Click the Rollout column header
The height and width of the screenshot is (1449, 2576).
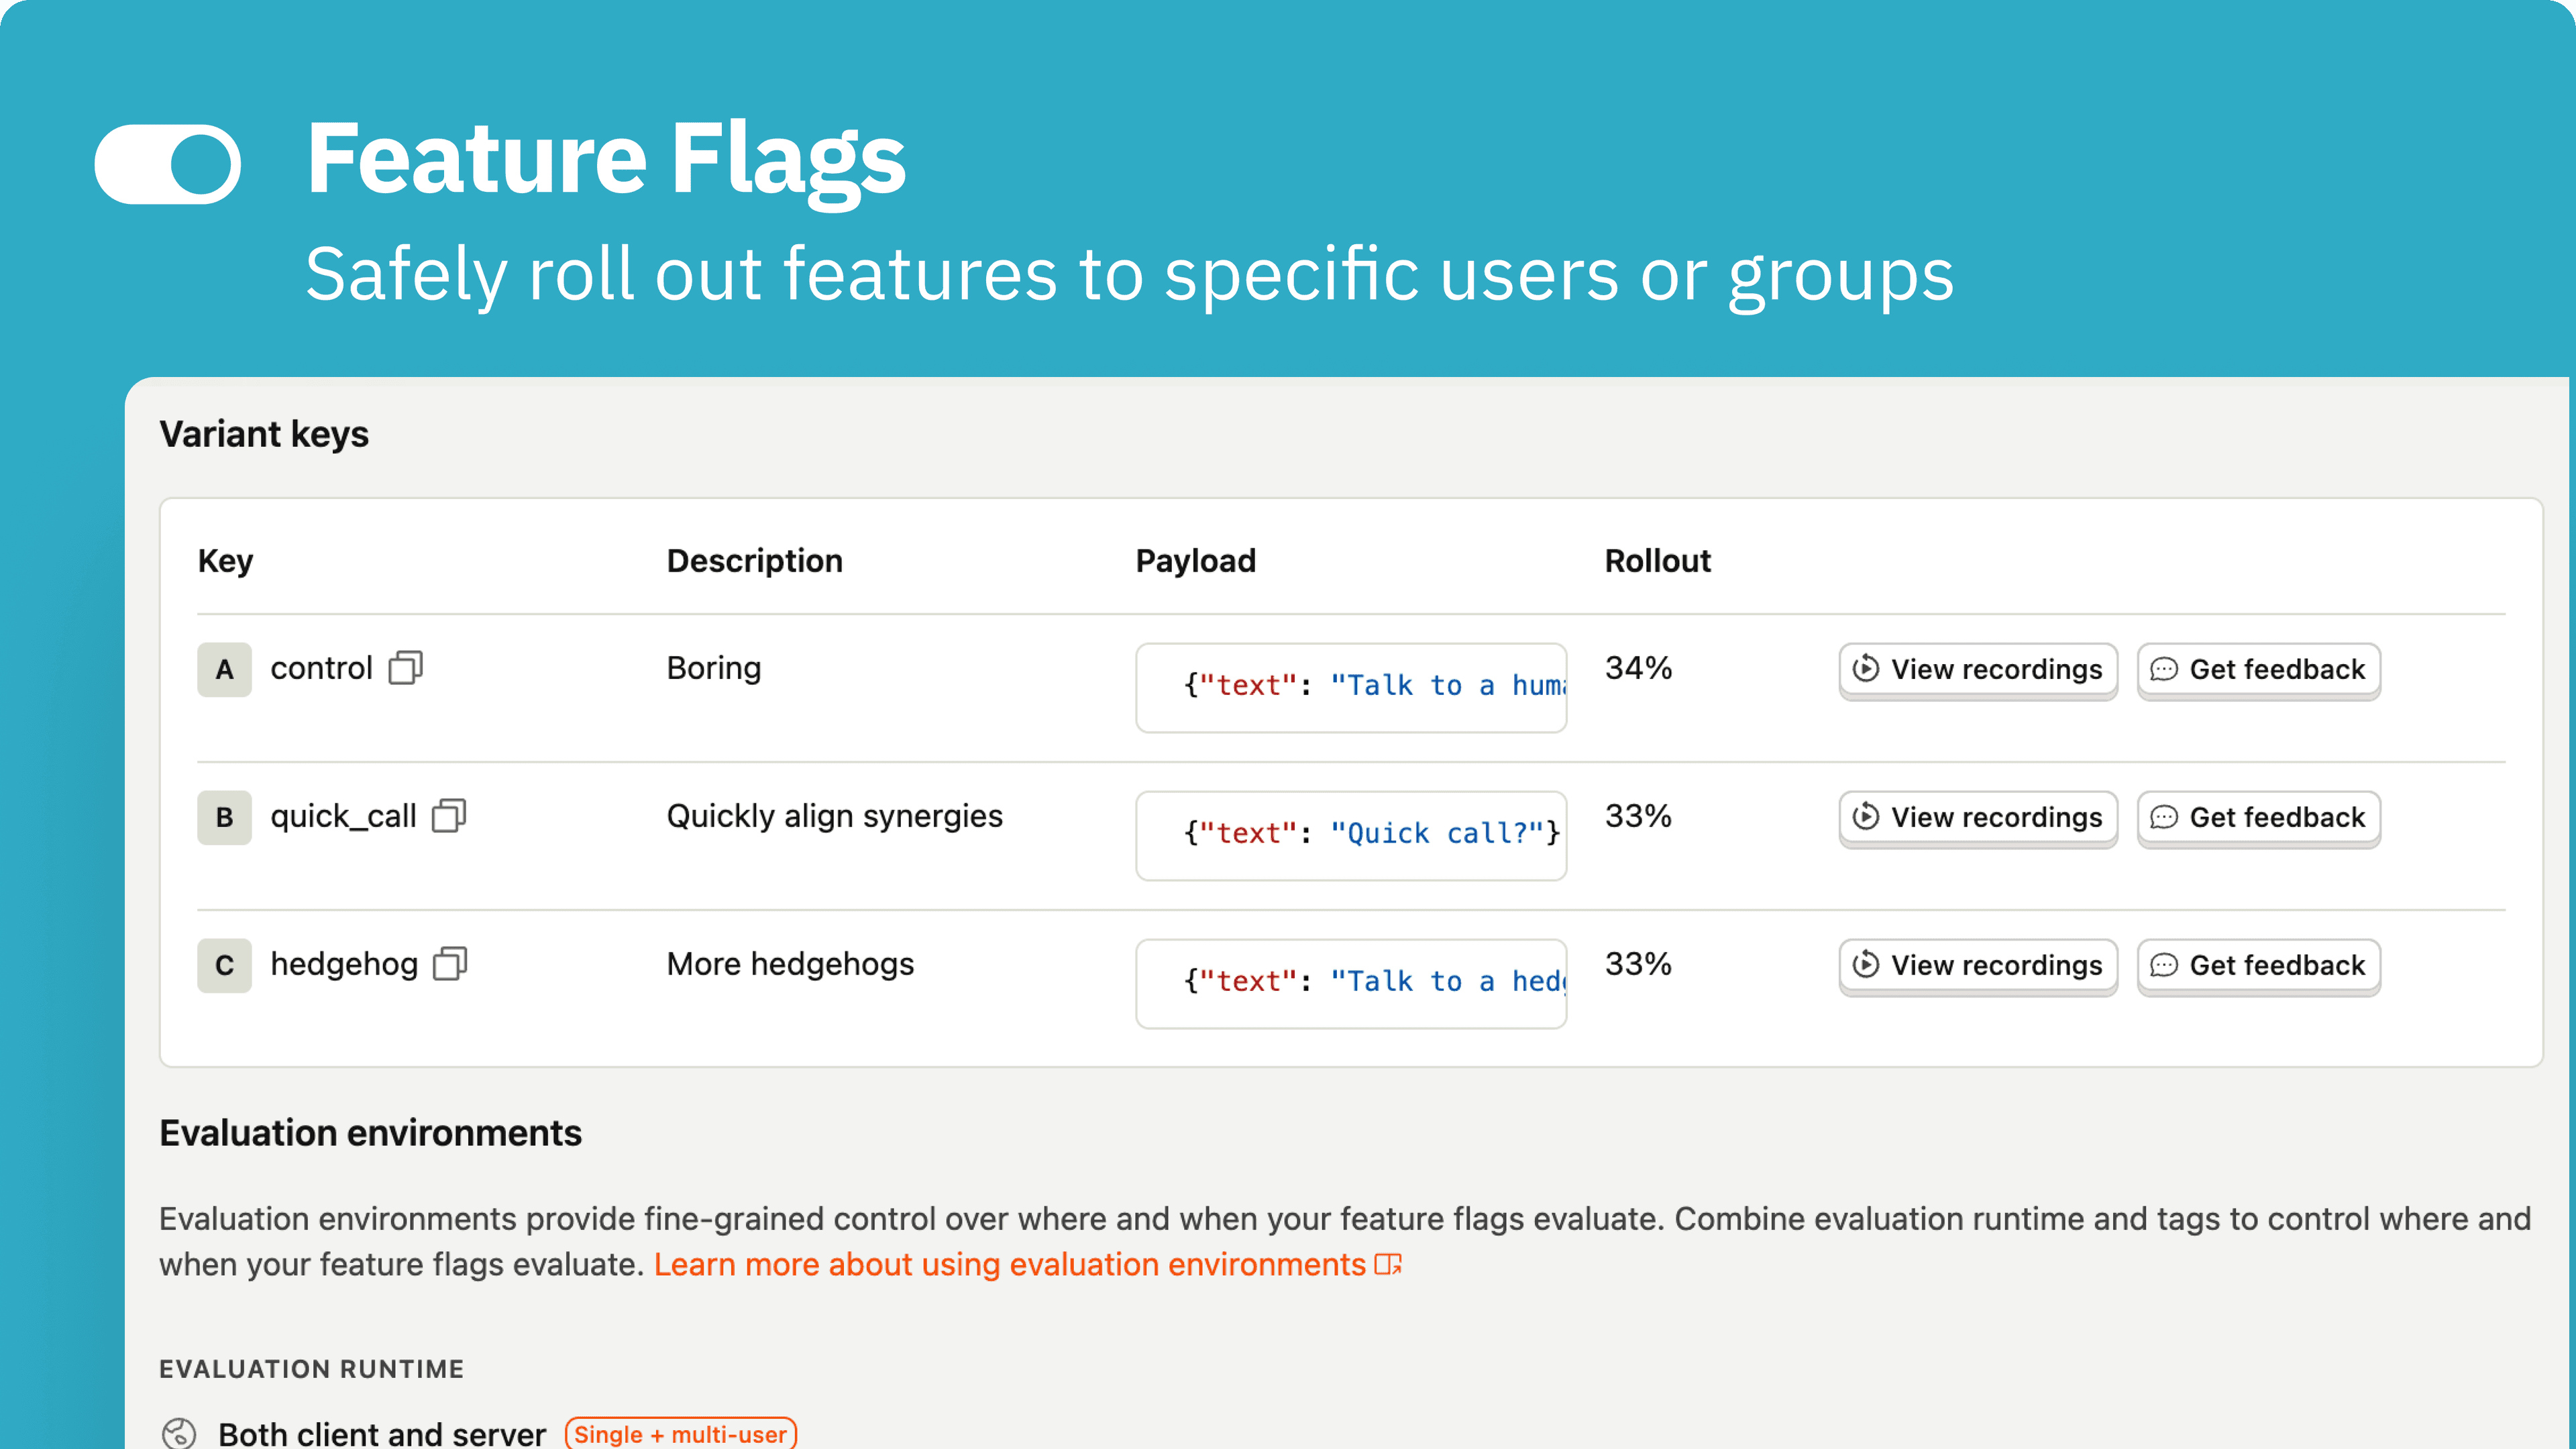pos(1657,560)
